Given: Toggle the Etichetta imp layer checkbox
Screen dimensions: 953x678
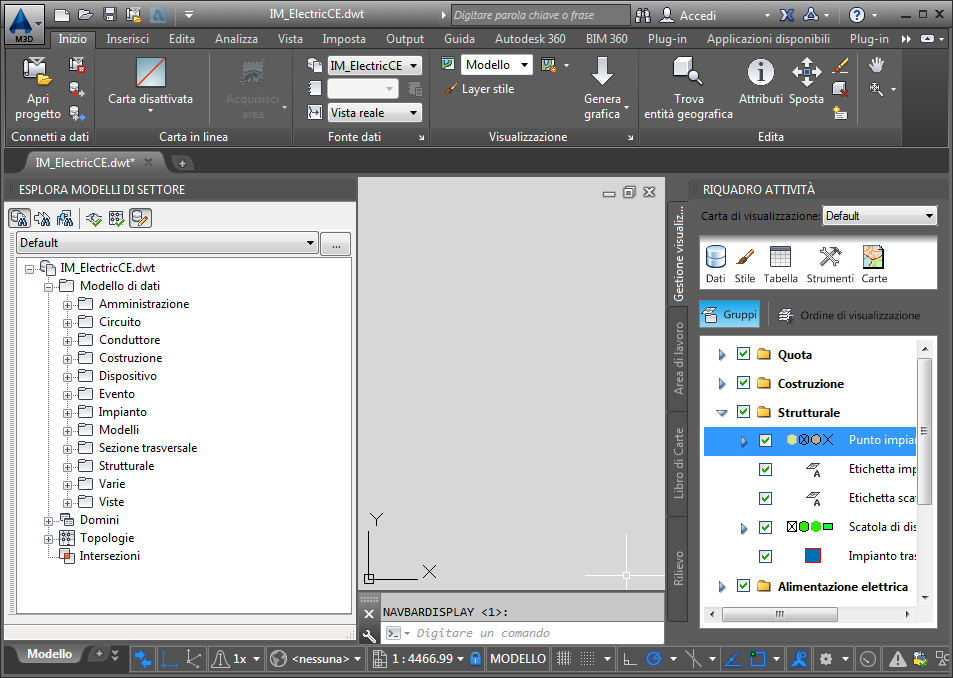Looking at the screenshot, I should pos(765,469).
